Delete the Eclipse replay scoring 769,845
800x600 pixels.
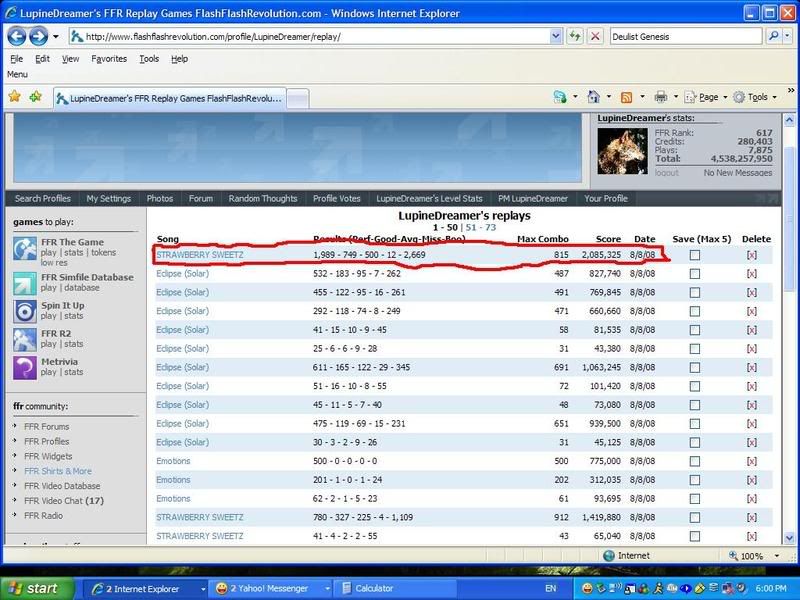pos(752,293)
